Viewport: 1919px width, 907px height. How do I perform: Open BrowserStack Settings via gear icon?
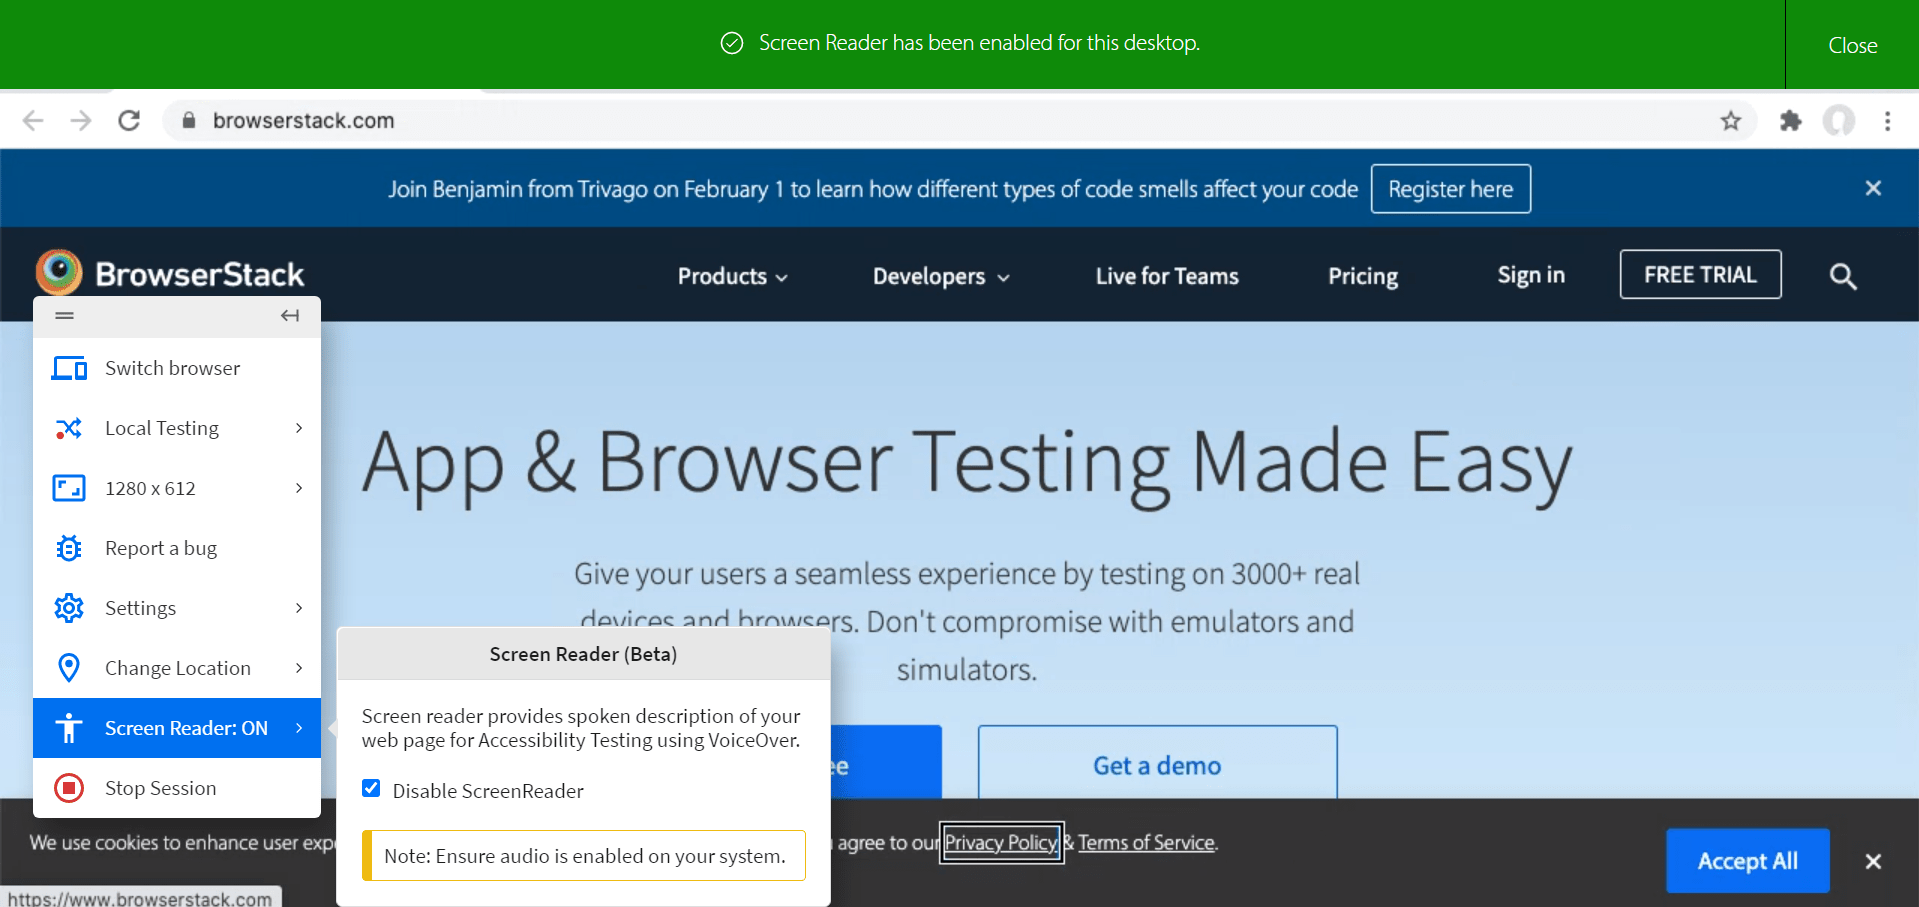coord(68,608)
